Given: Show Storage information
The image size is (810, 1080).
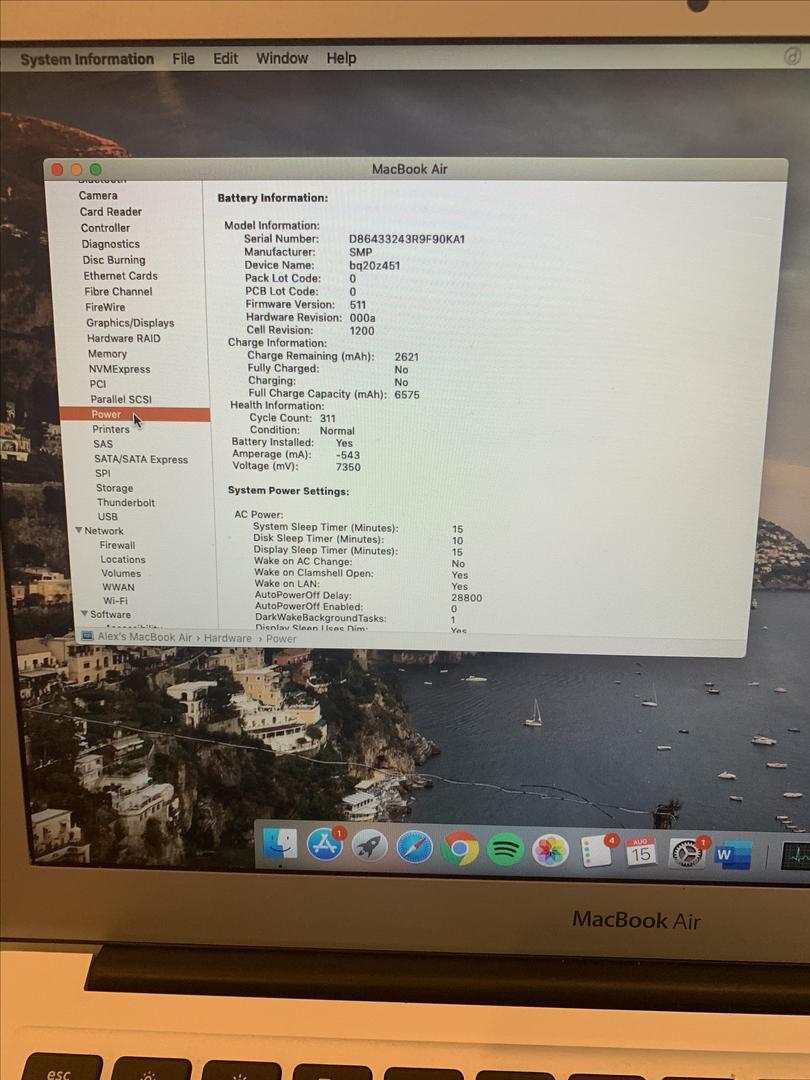Looking at the screenshot, I should pyautogui.click(x=114, y=488).
